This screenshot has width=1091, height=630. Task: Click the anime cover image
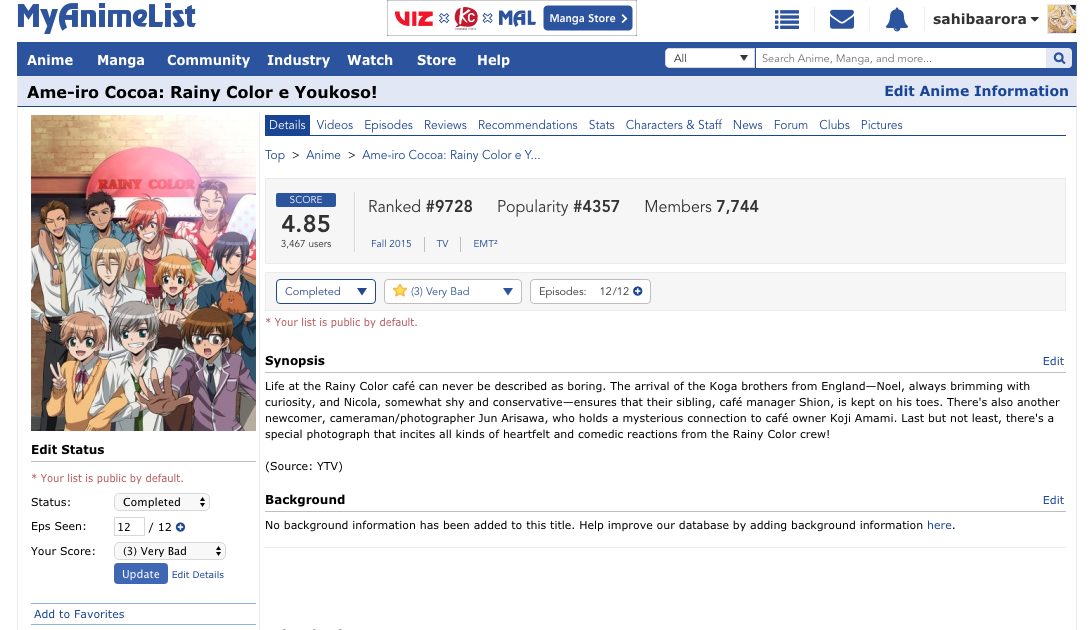point(143,273)
